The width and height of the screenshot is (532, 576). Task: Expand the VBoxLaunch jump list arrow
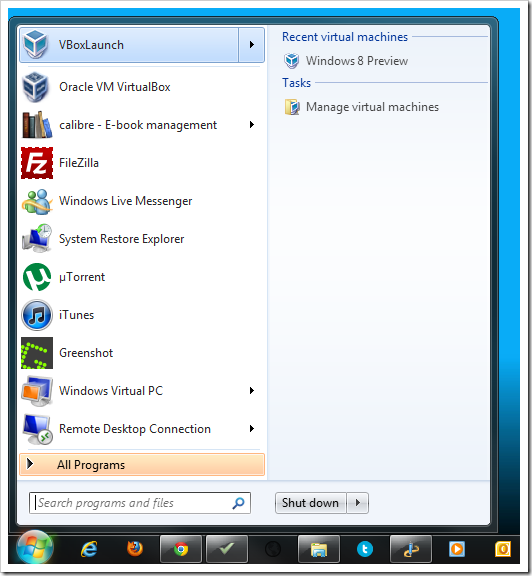pyautogui.click(x=252, y=45)
